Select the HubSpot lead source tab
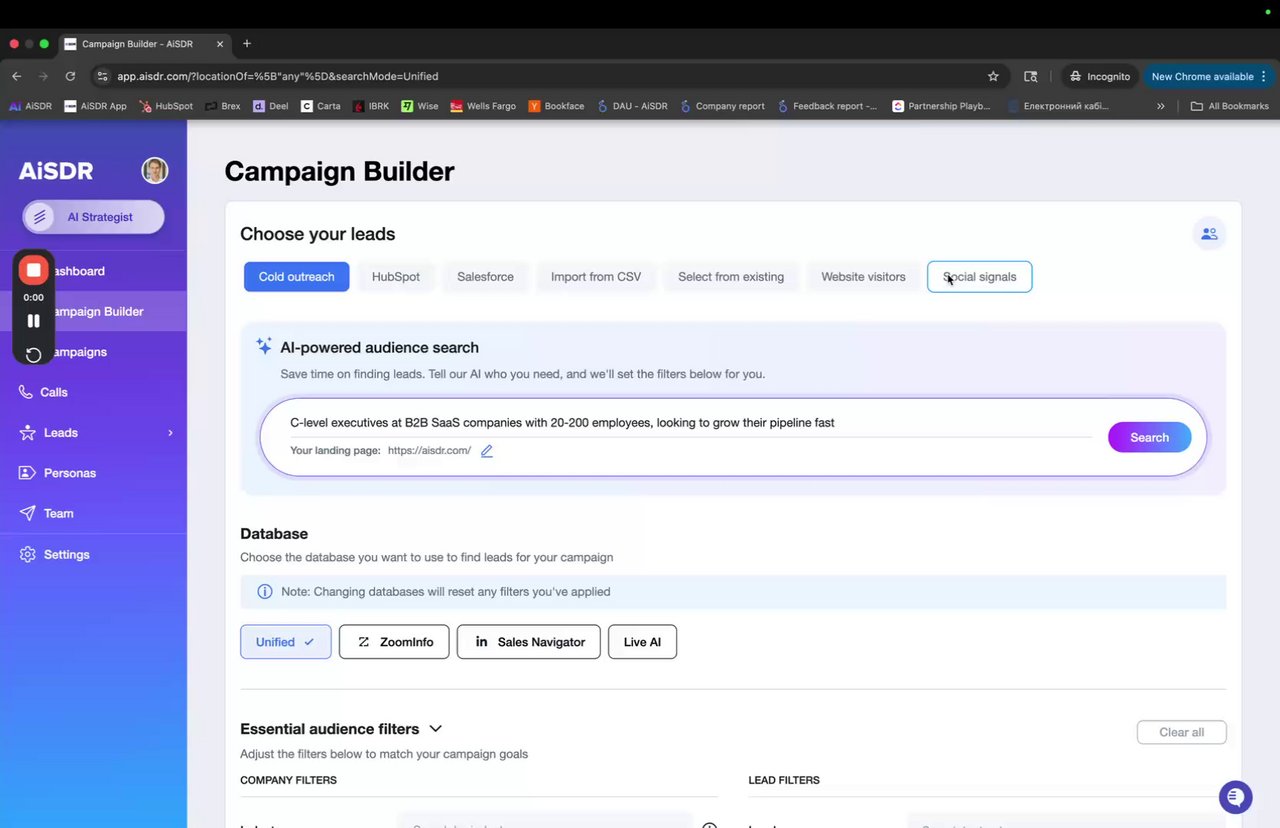 (395, 277)
